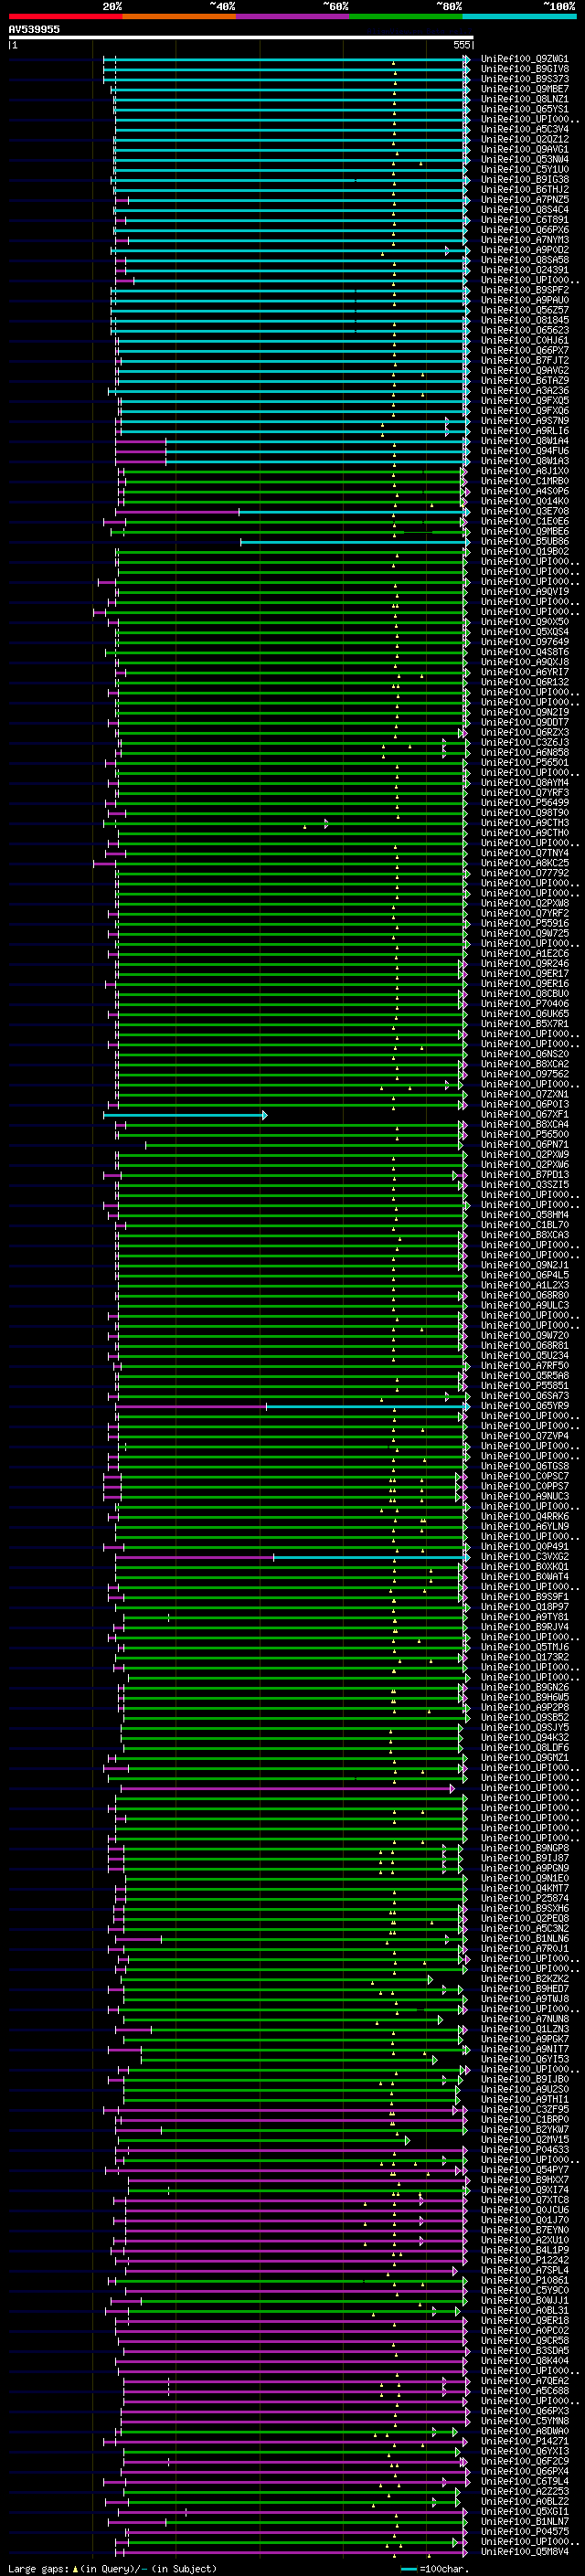Screen dimensions: 585x2576
Task: Click hit label UniRef100_Q3E708
Action: (x=525, y=511)
